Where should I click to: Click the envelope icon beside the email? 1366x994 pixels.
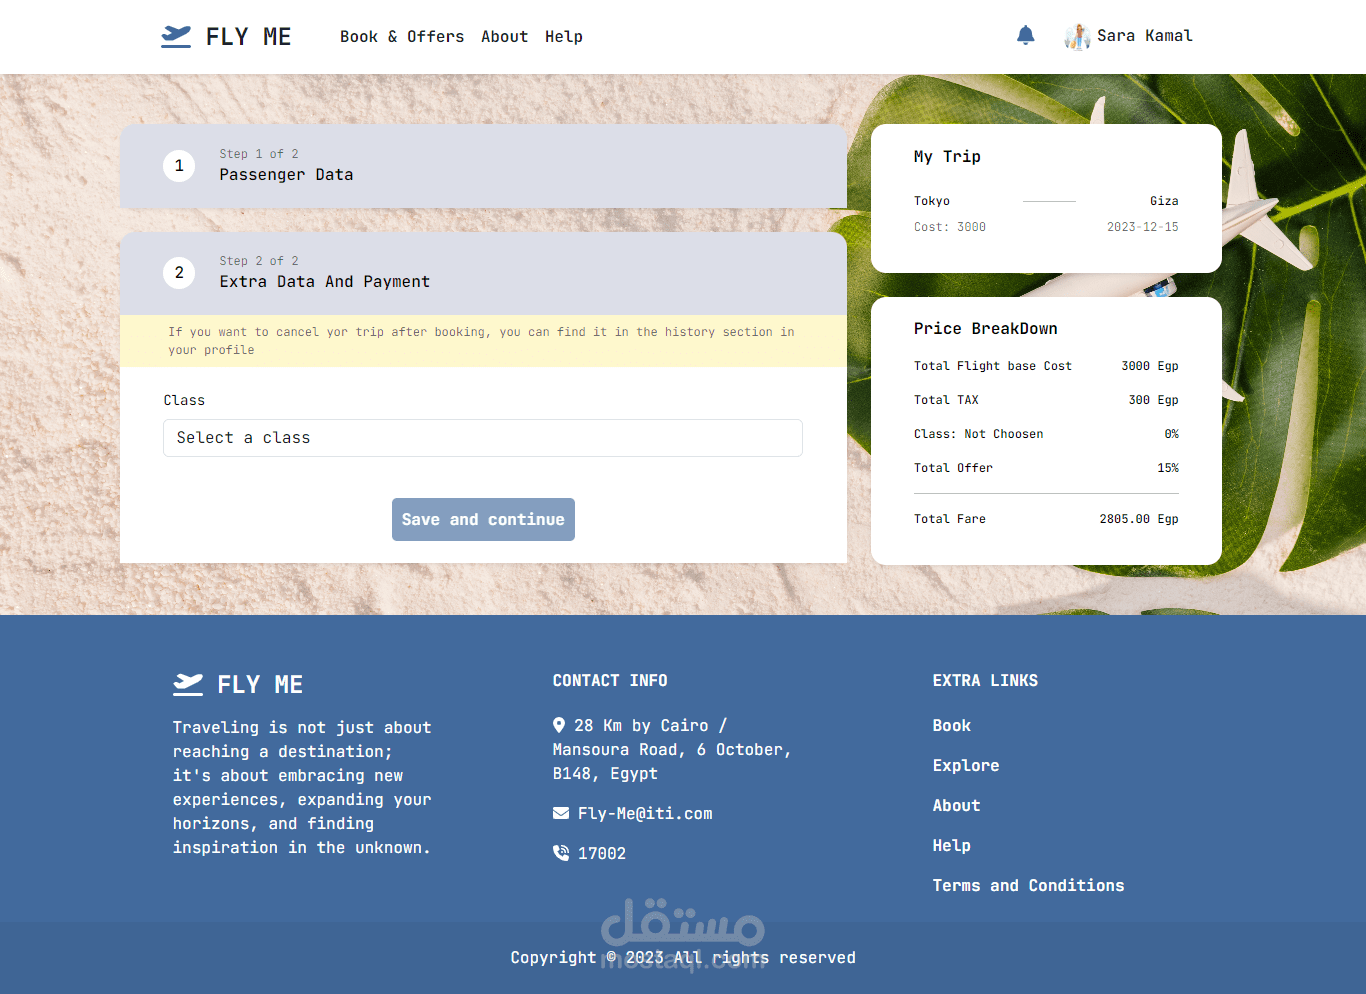(x=560, y=812)
